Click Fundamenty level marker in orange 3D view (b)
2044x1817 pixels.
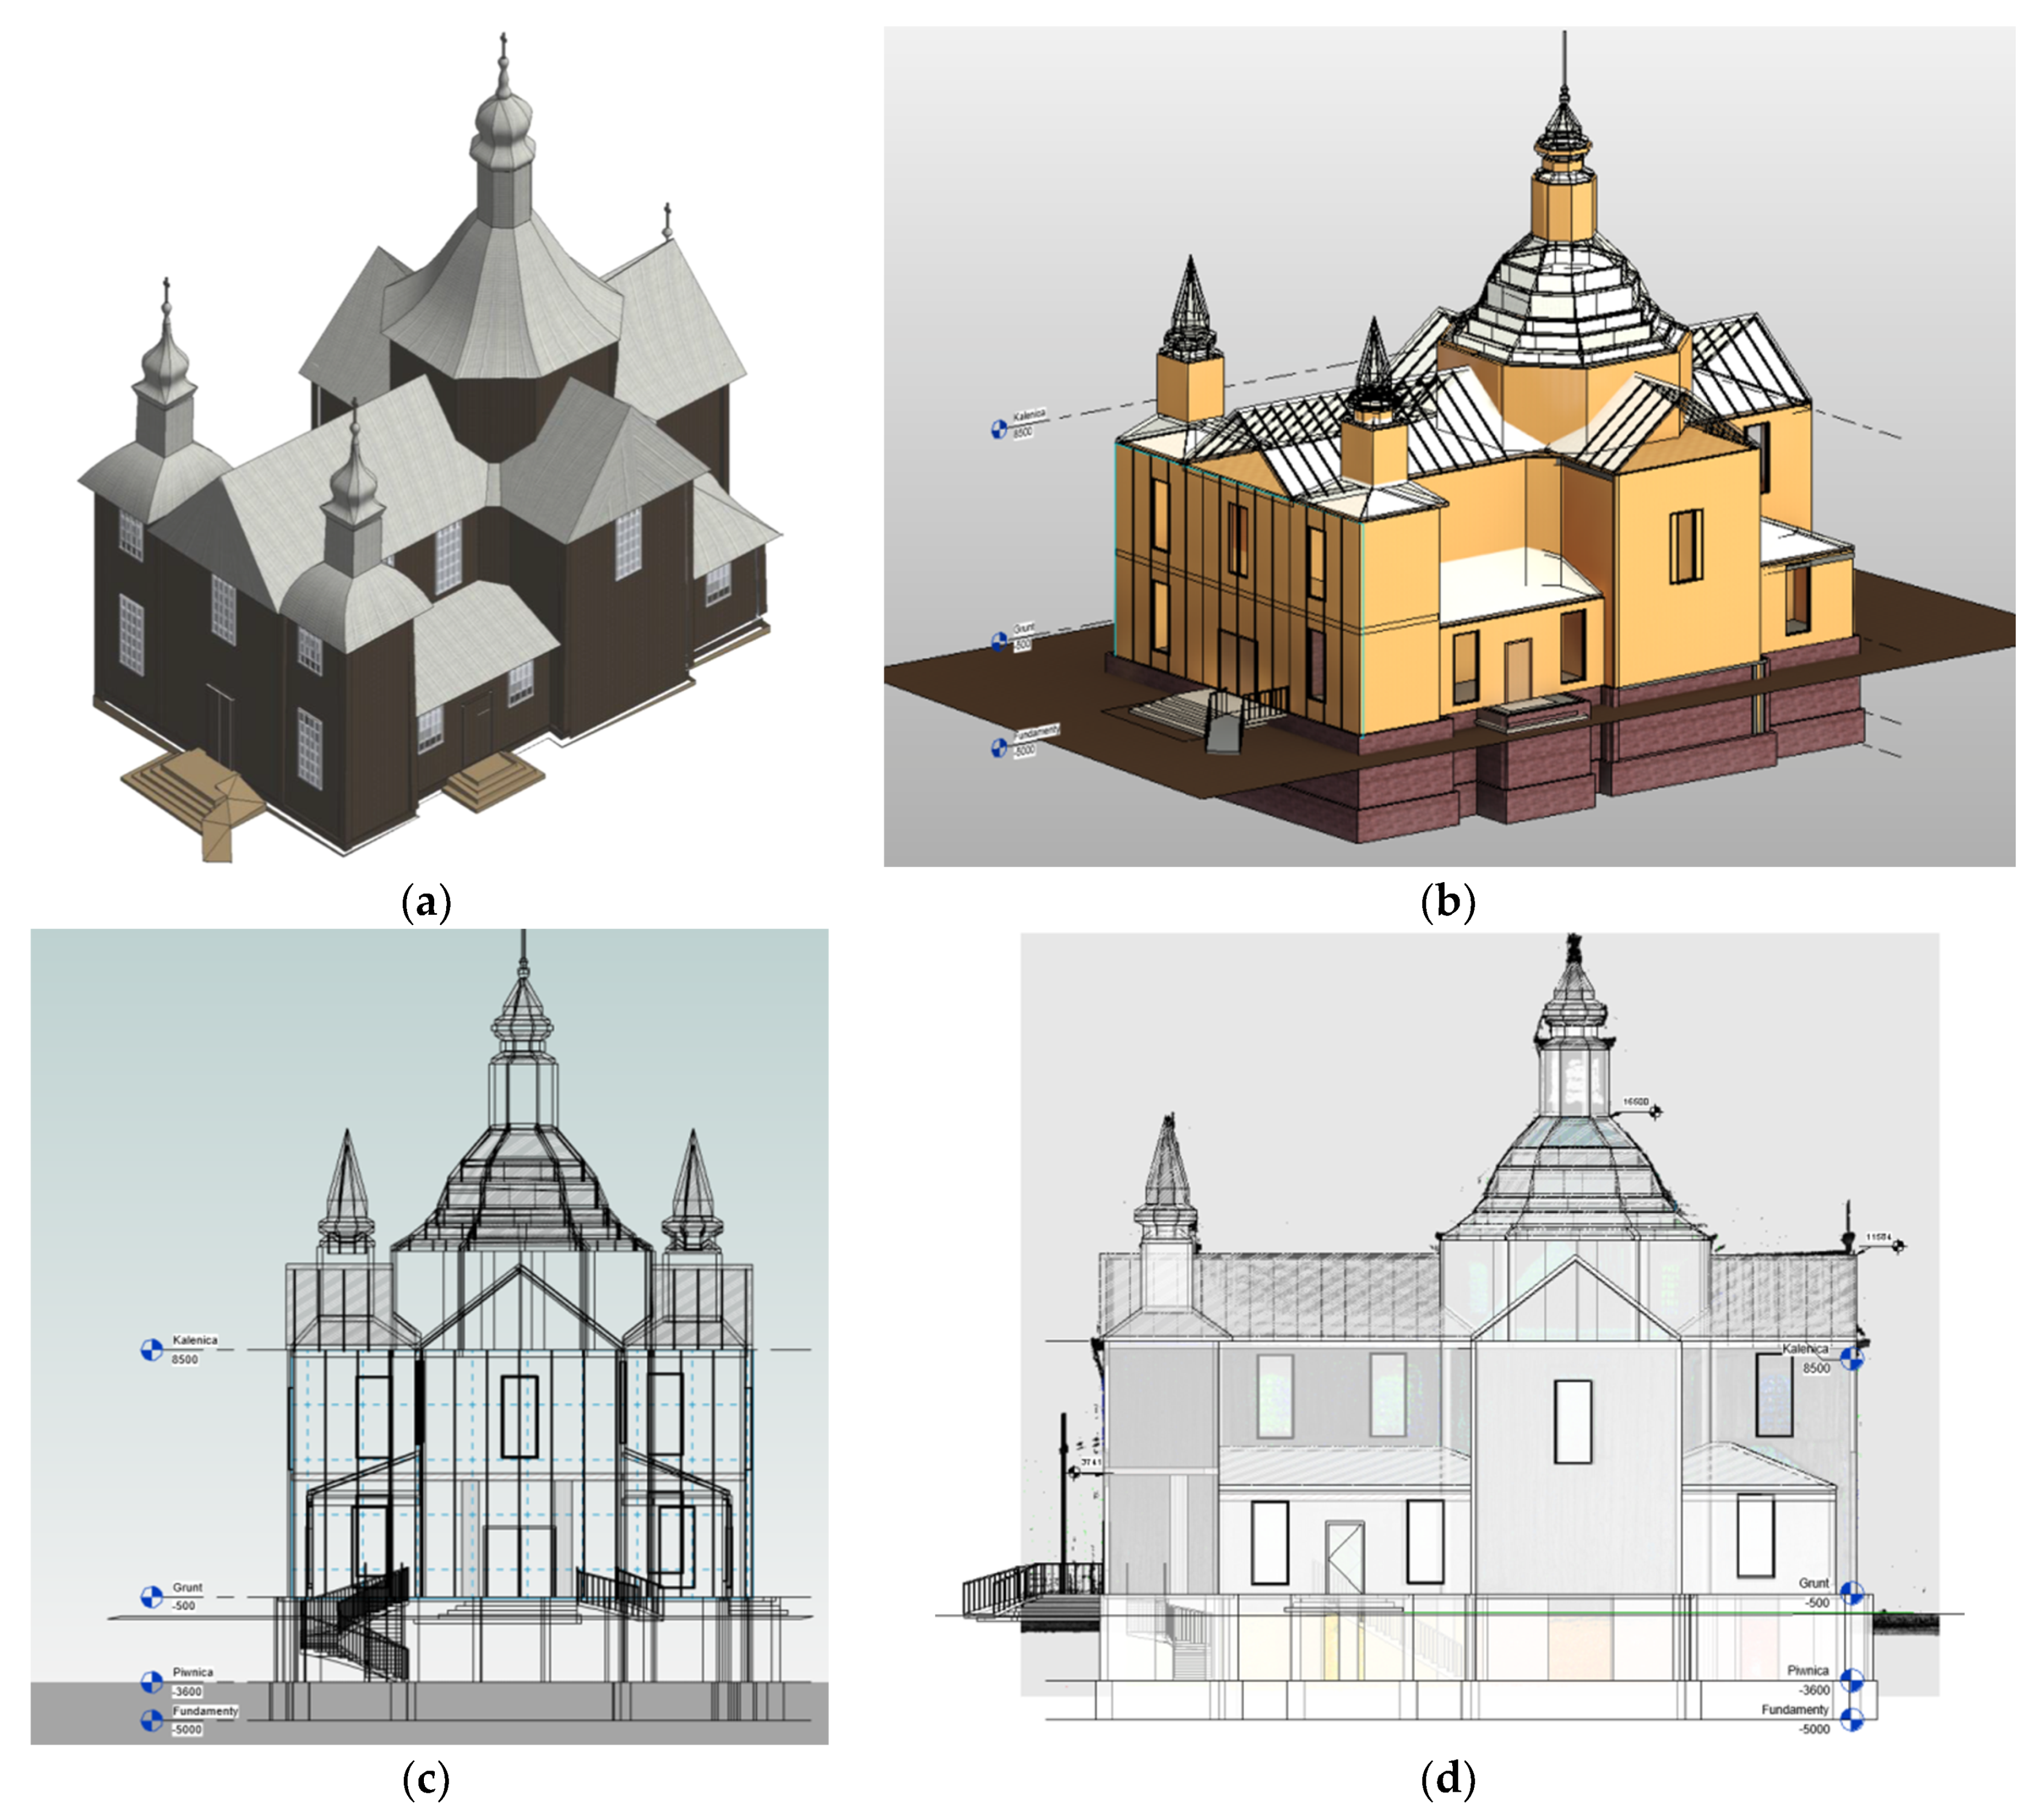point(999,747)
